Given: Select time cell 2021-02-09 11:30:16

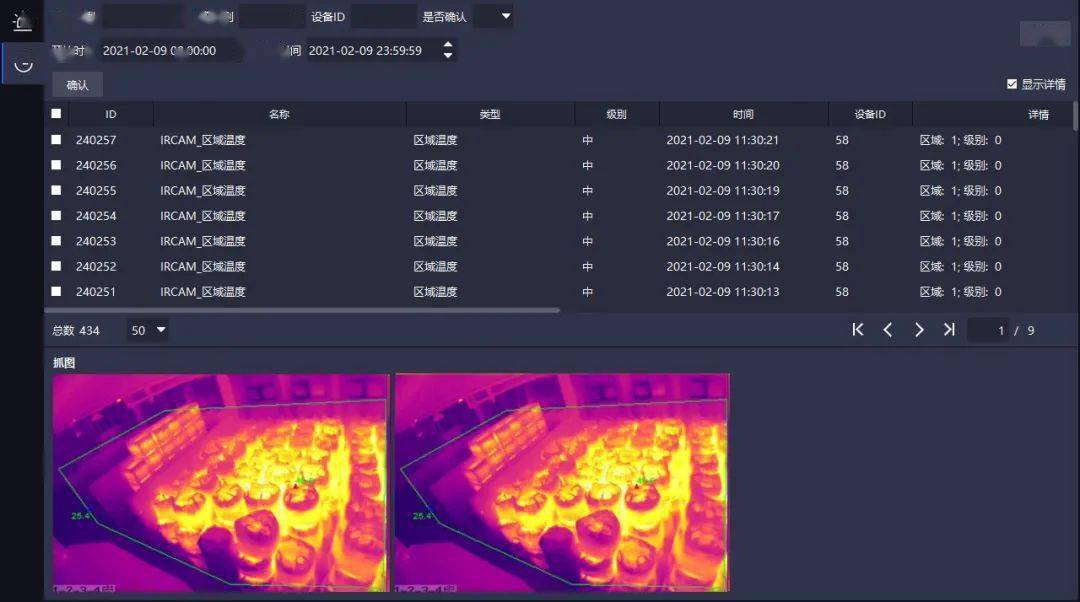Looking at the screenshot, I should (x=723, y=241).
